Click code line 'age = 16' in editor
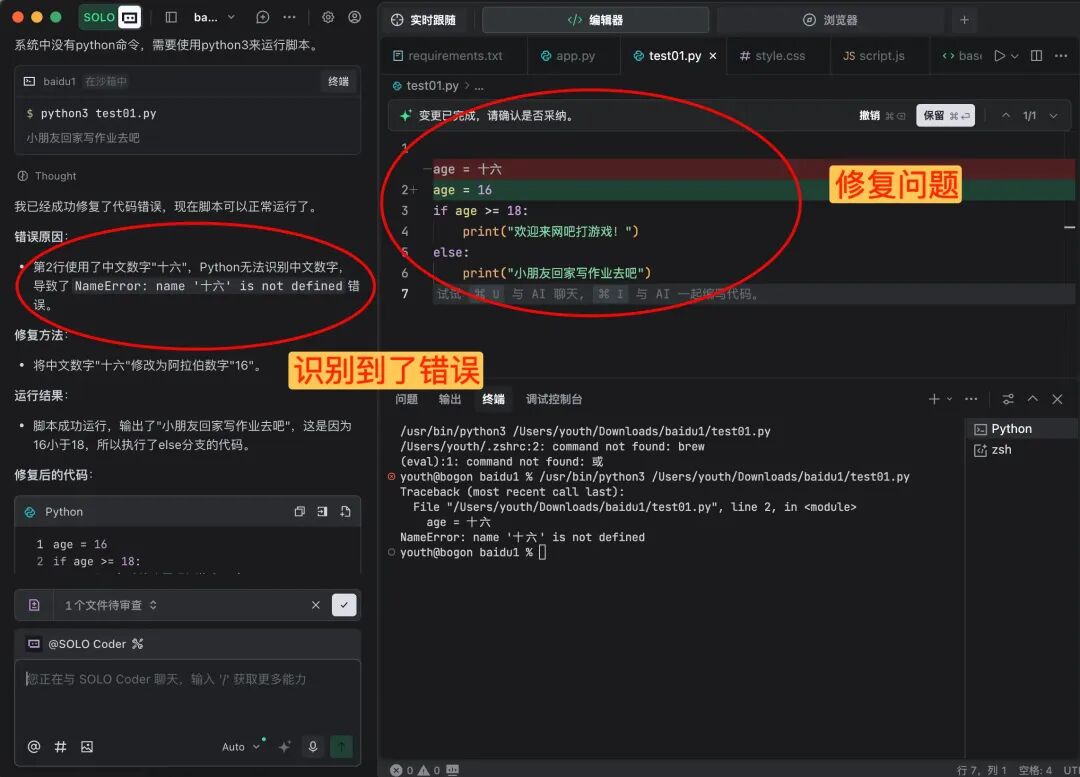The height and width of the screenshot is (777, 1080). (x=462, y=190)
